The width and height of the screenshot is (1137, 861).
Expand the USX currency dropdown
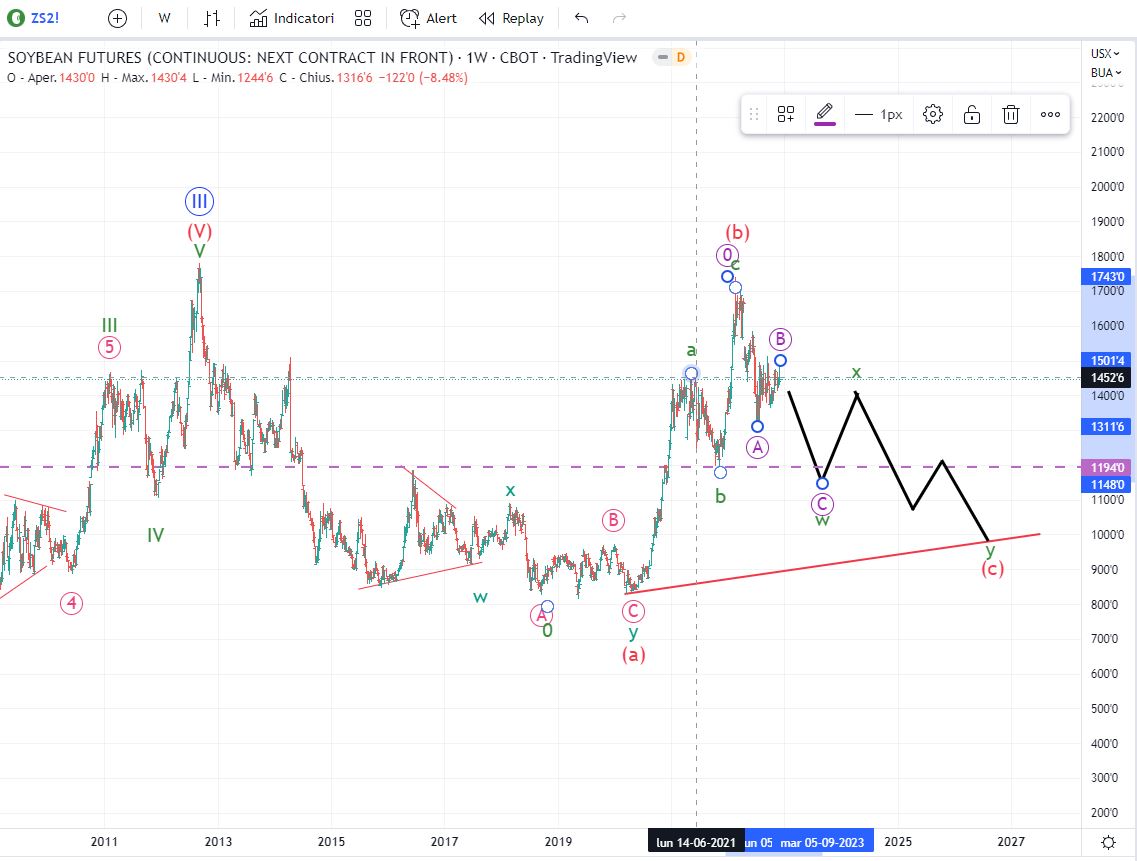click(1105, 53)
